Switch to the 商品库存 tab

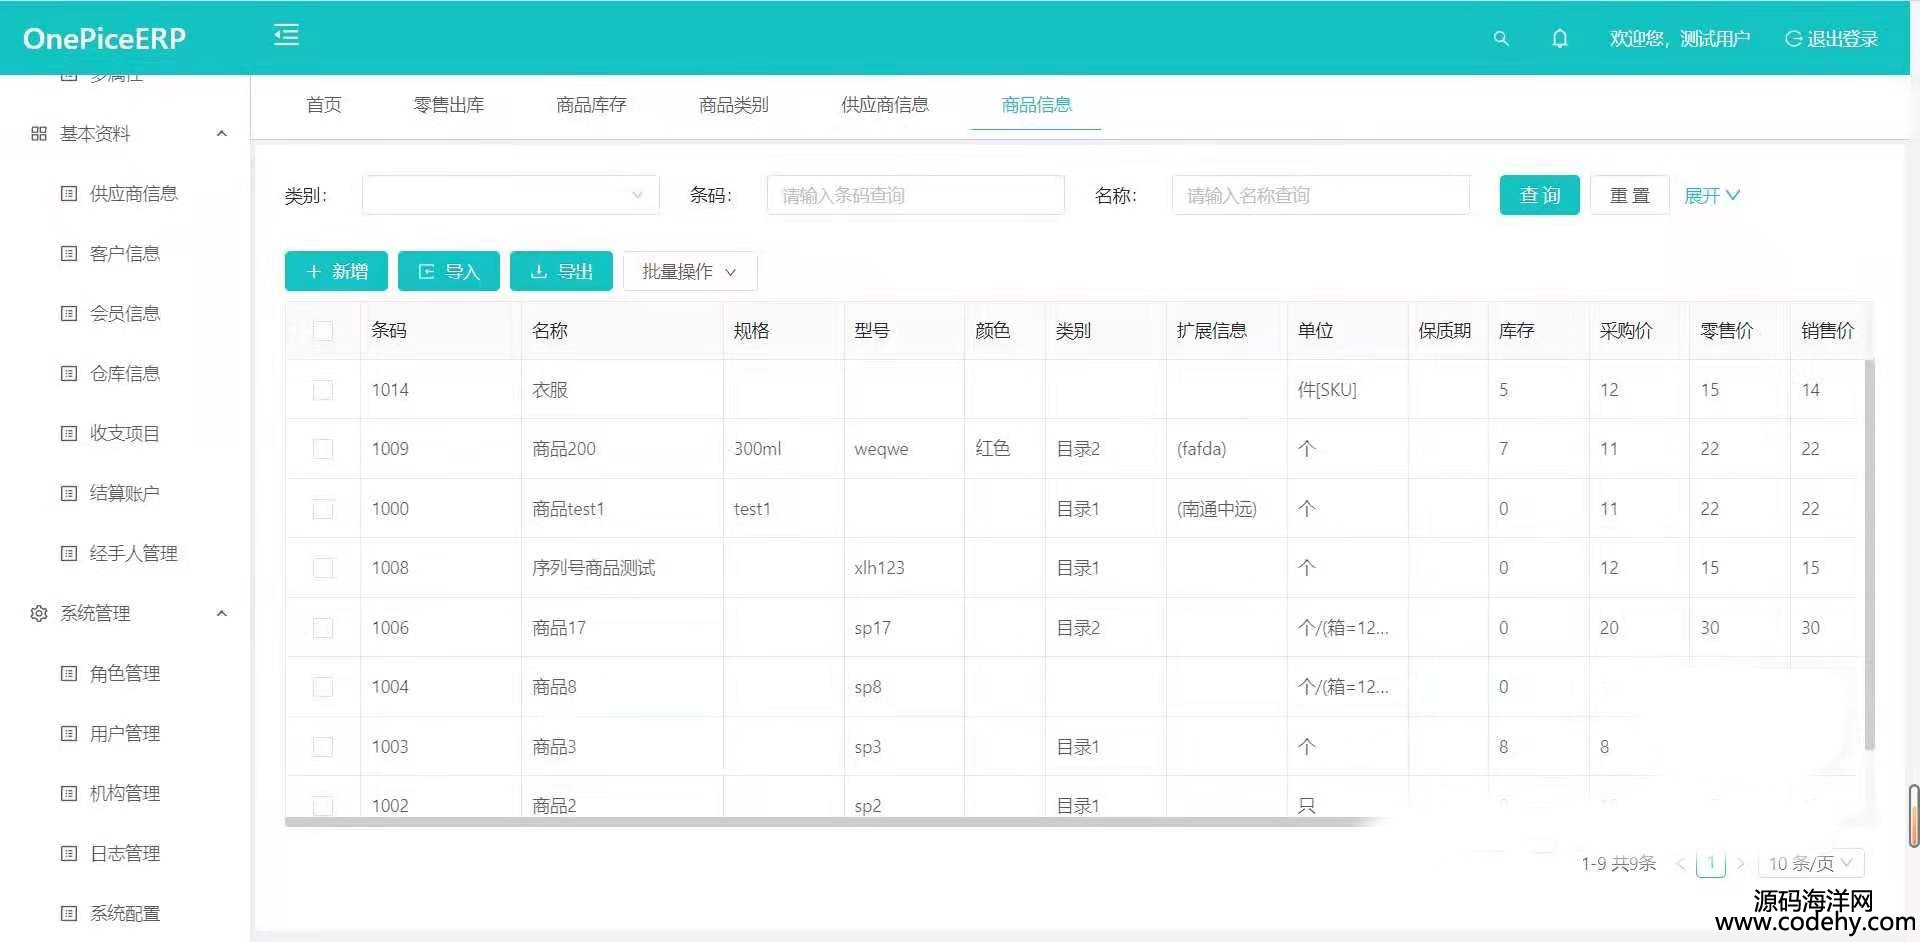pyautogui.click(x=591, y=105)
